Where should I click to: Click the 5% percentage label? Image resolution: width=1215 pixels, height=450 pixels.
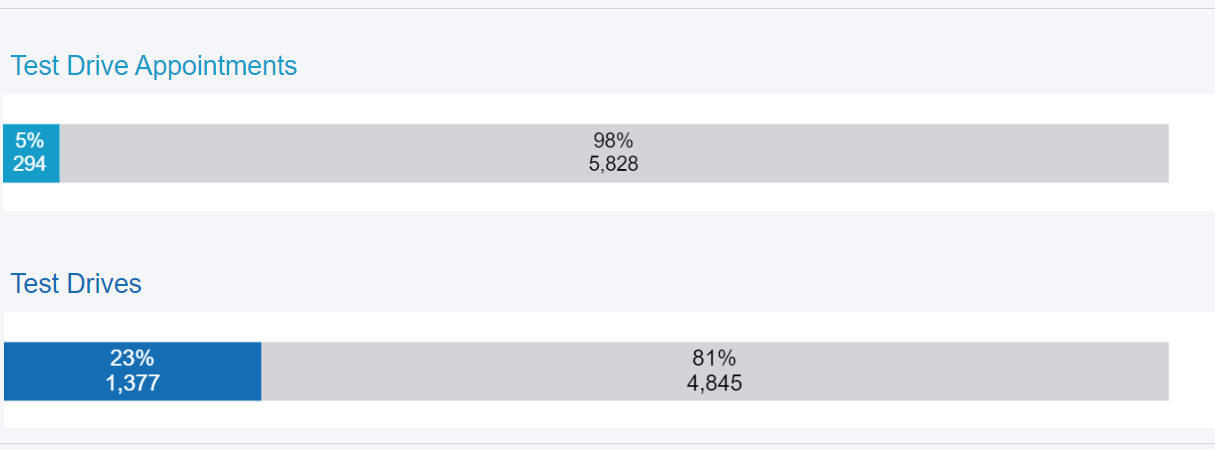click(x=30, y=141)
